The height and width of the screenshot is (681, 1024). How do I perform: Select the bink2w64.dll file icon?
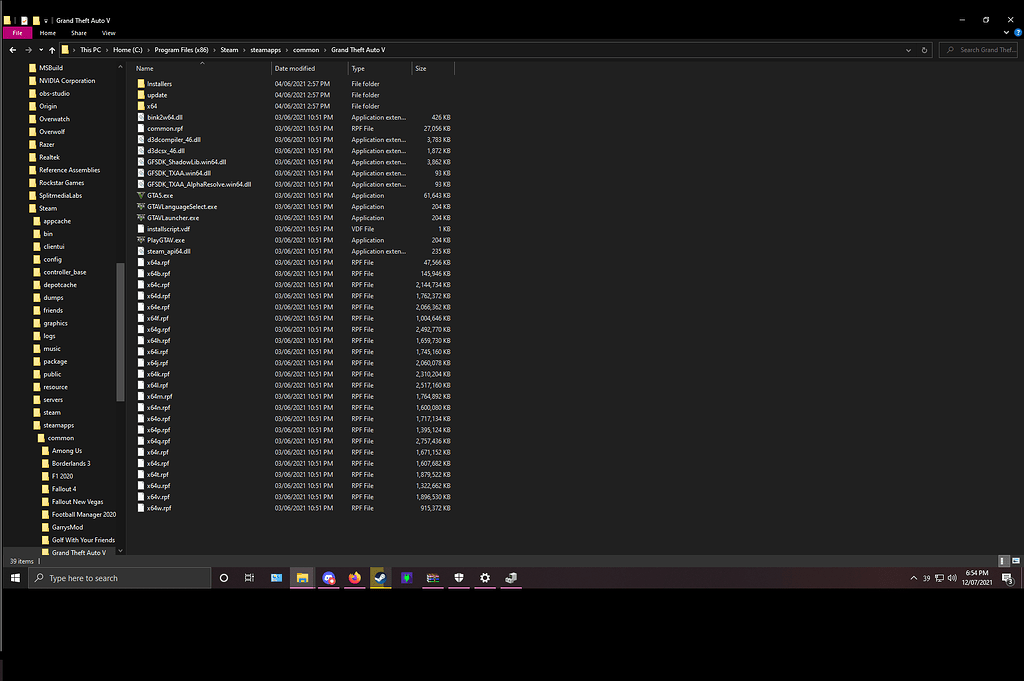141,118
